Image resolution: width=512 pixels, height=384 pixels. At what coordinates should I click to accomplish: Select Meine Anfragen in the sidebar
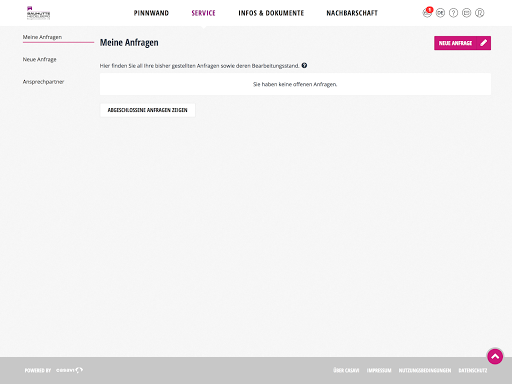42,37
